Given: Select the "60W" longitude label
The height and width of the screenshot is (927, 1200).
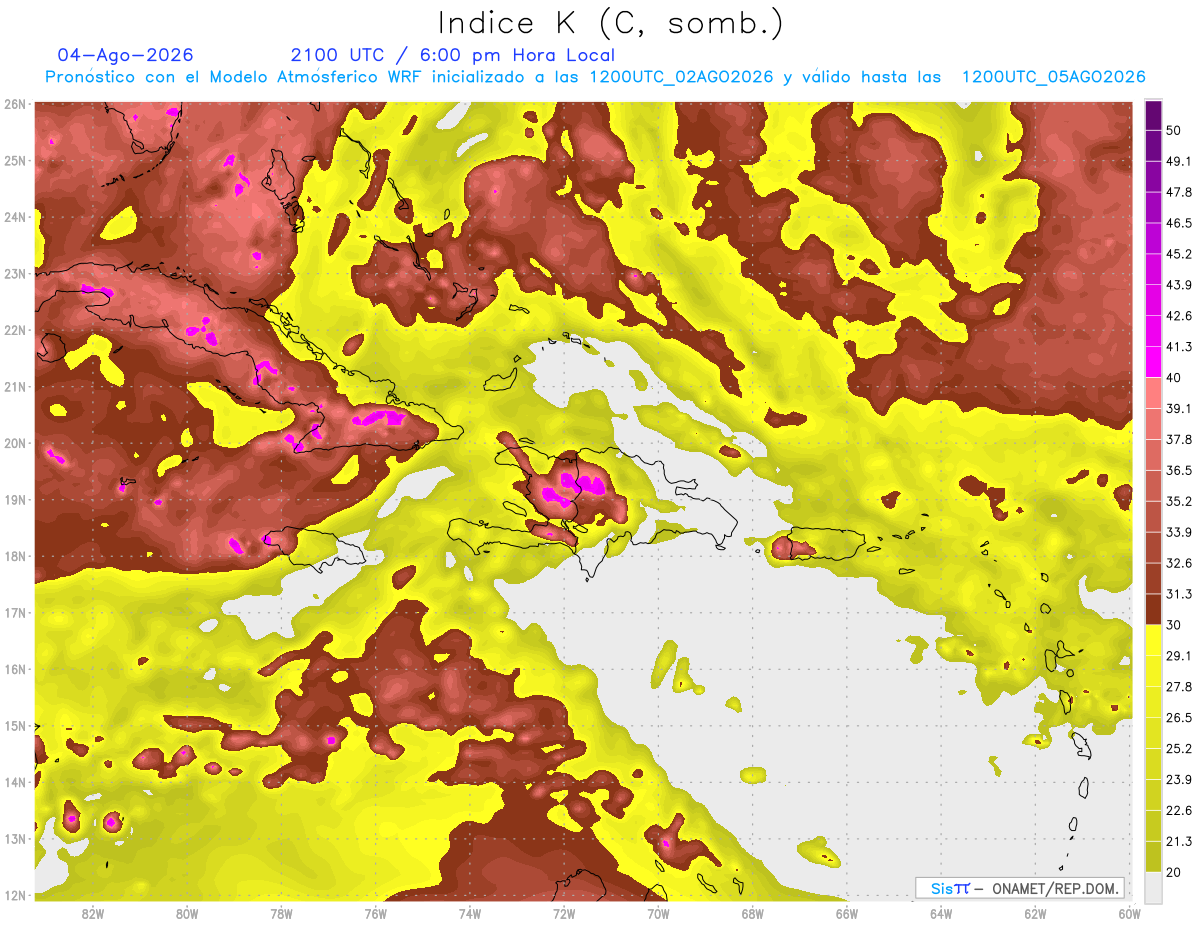Looking at the screenshot, I should (x=1130, y=914).
